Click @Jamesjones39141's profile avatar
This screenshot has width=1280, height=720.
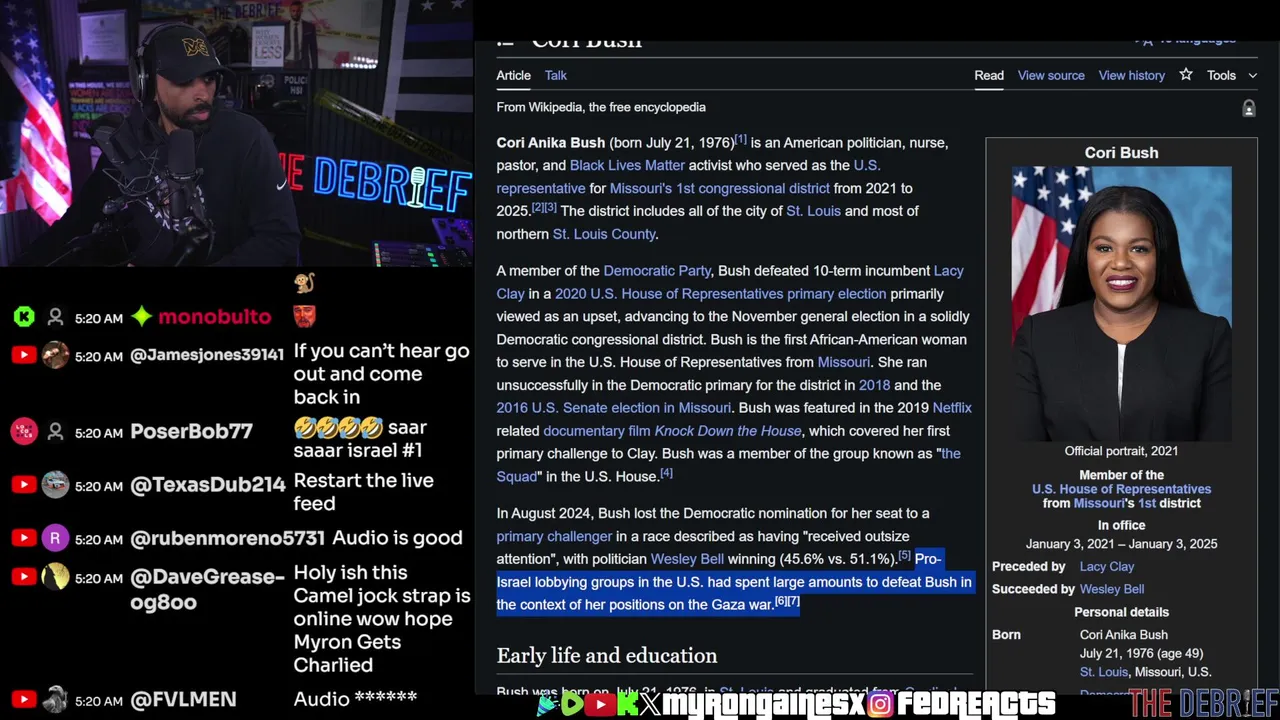click(56, 355)
